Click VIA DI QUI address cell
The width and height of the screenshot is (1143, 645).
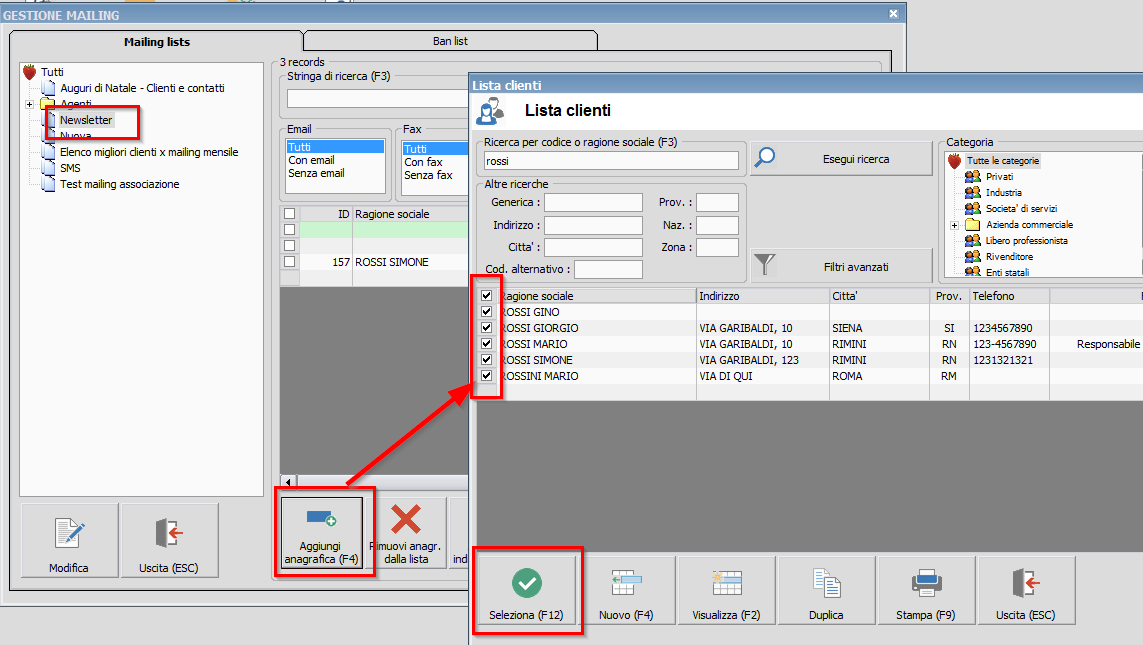point(762,376)
